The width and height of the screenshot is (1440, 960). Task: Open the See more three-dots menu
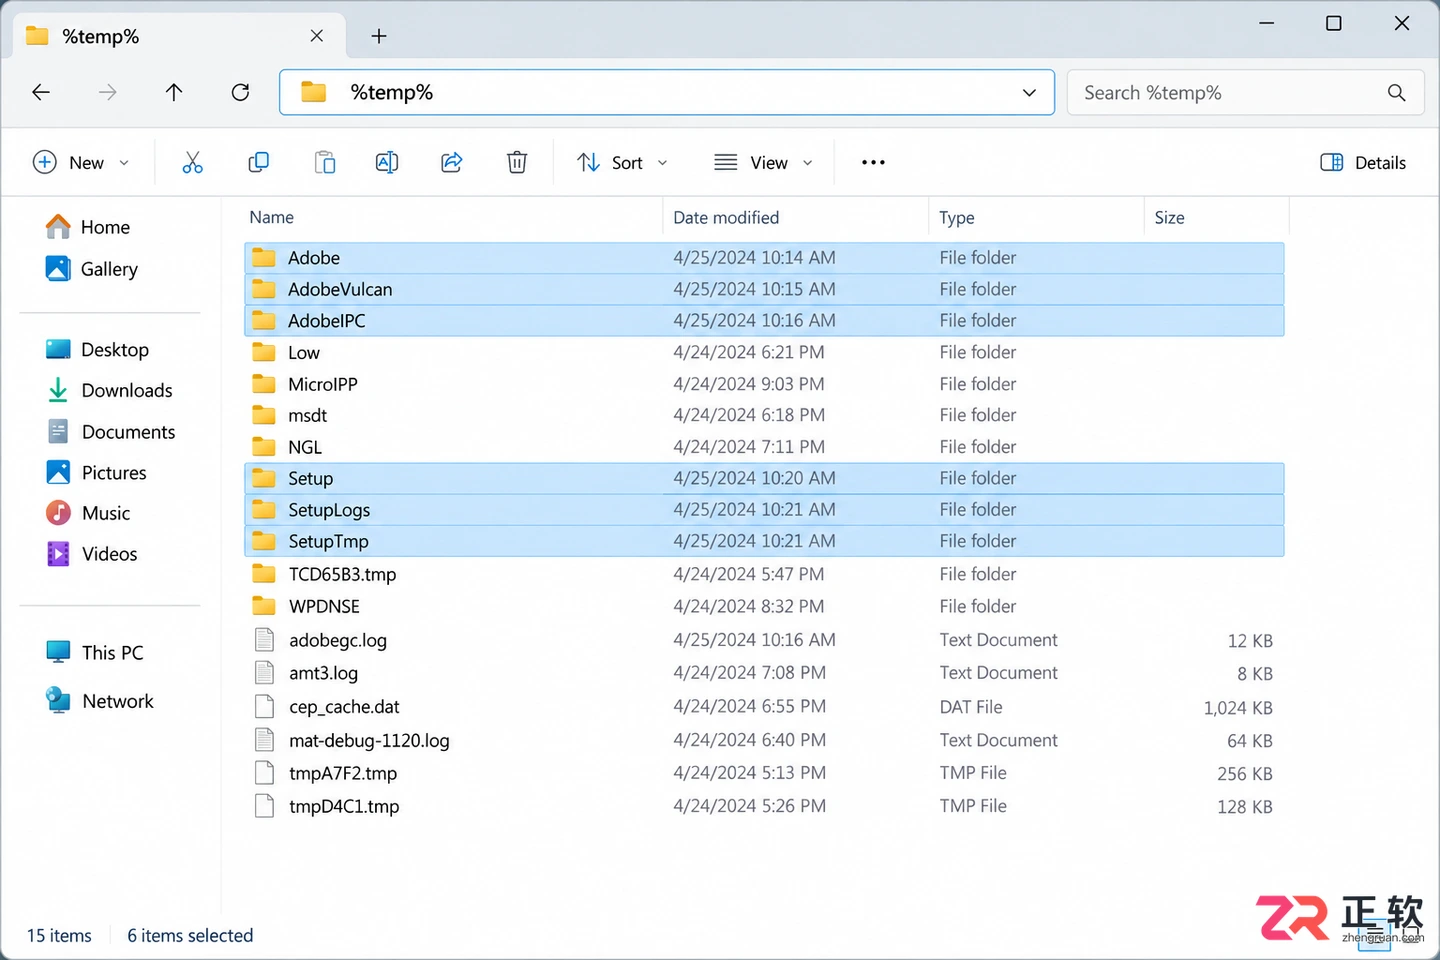coord(873,162)
